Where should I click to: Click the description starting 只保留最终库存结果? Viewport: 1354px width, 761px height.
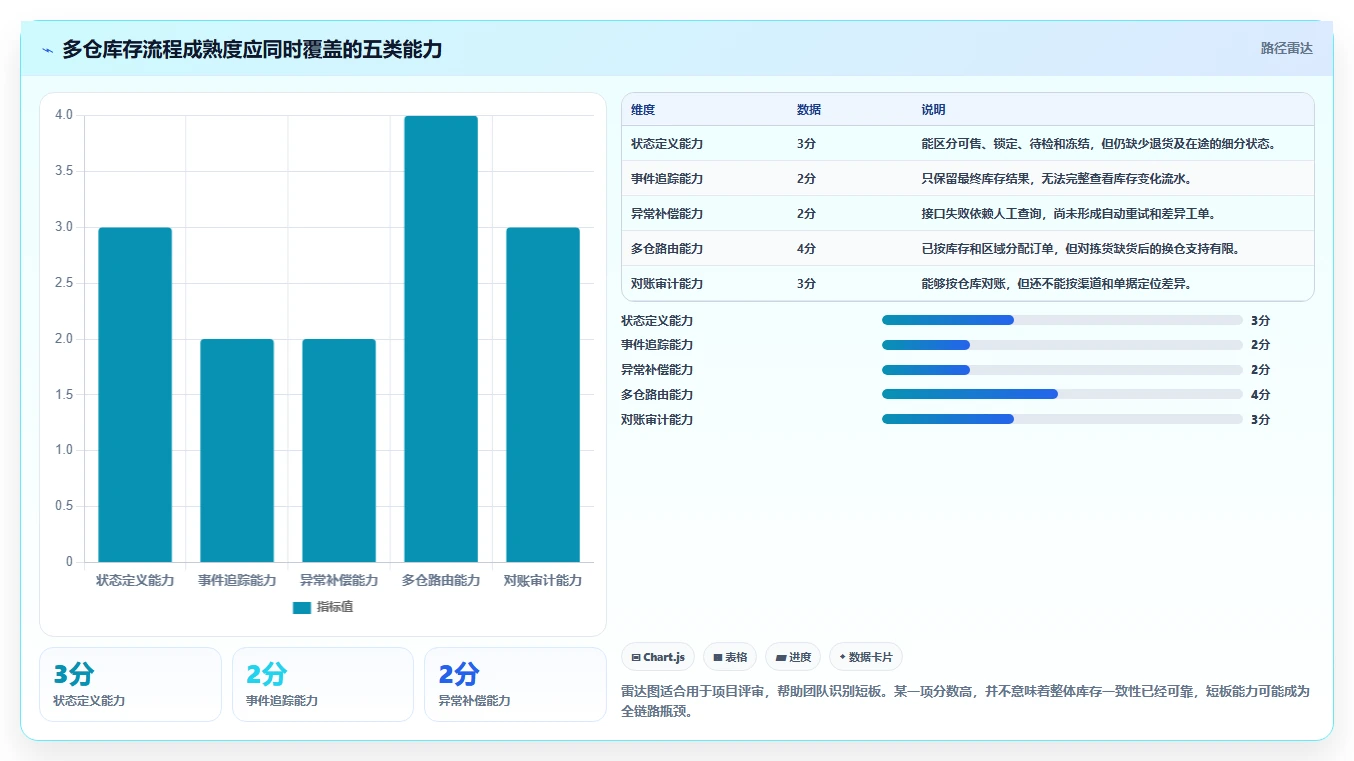coord(1059,179)
